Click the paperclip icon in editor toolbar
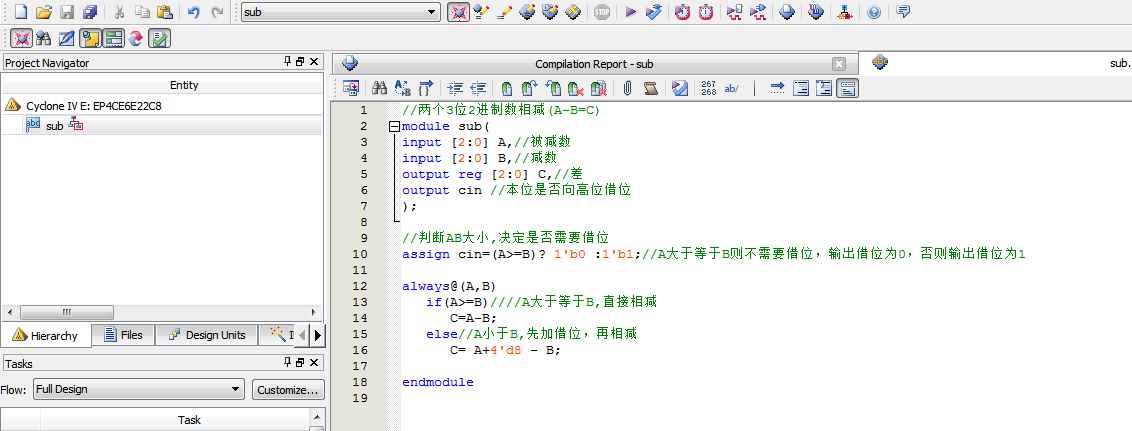The width and height of the screenshot is (1132, 431). point(627,88)
